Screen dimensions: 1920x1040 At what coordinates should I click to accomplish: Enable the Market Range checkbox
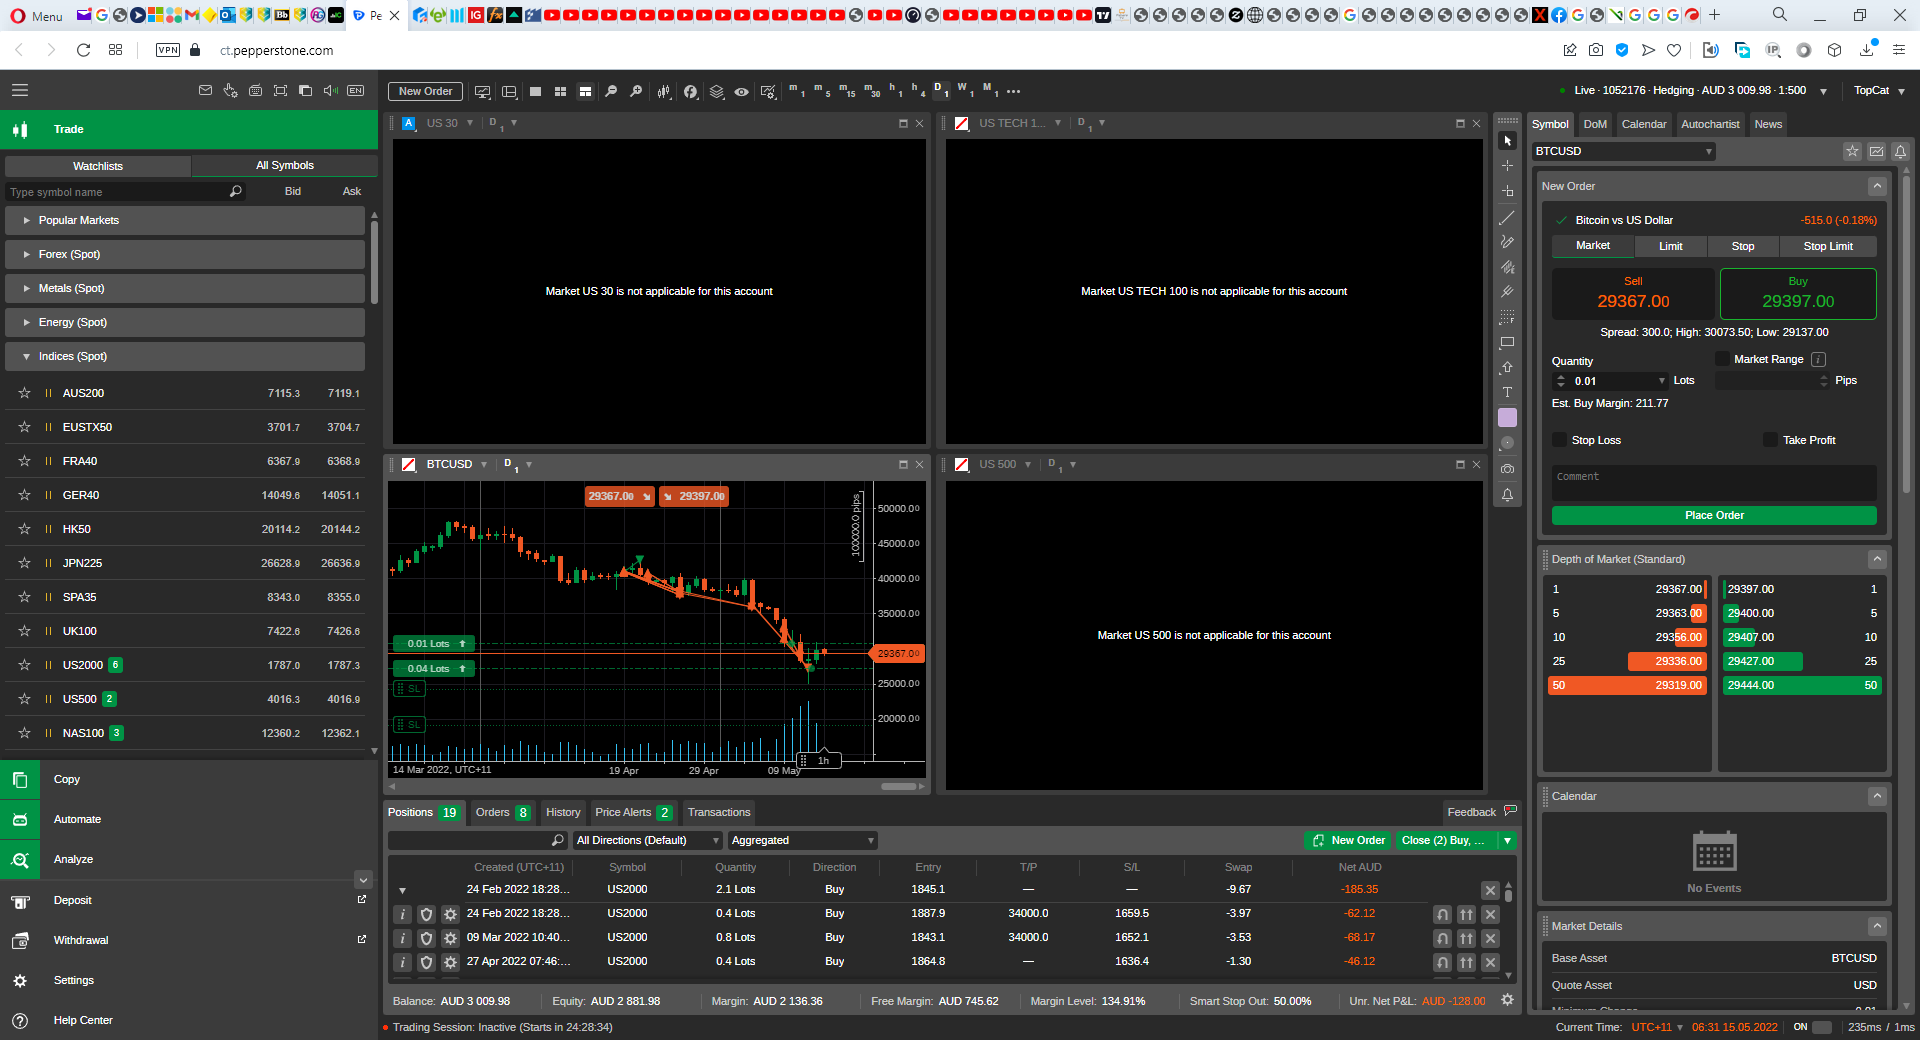1722,359
